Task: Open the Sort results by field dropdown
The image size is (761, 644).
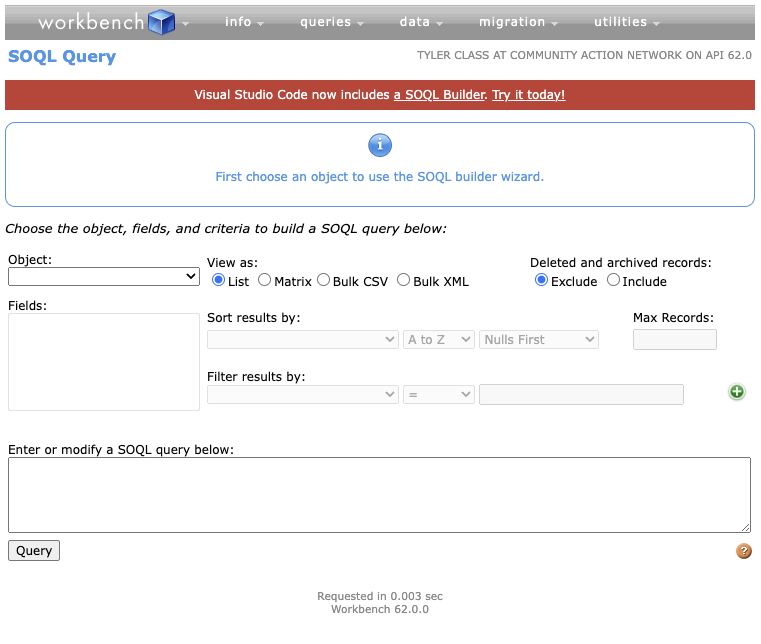Action: pos(303,340)
